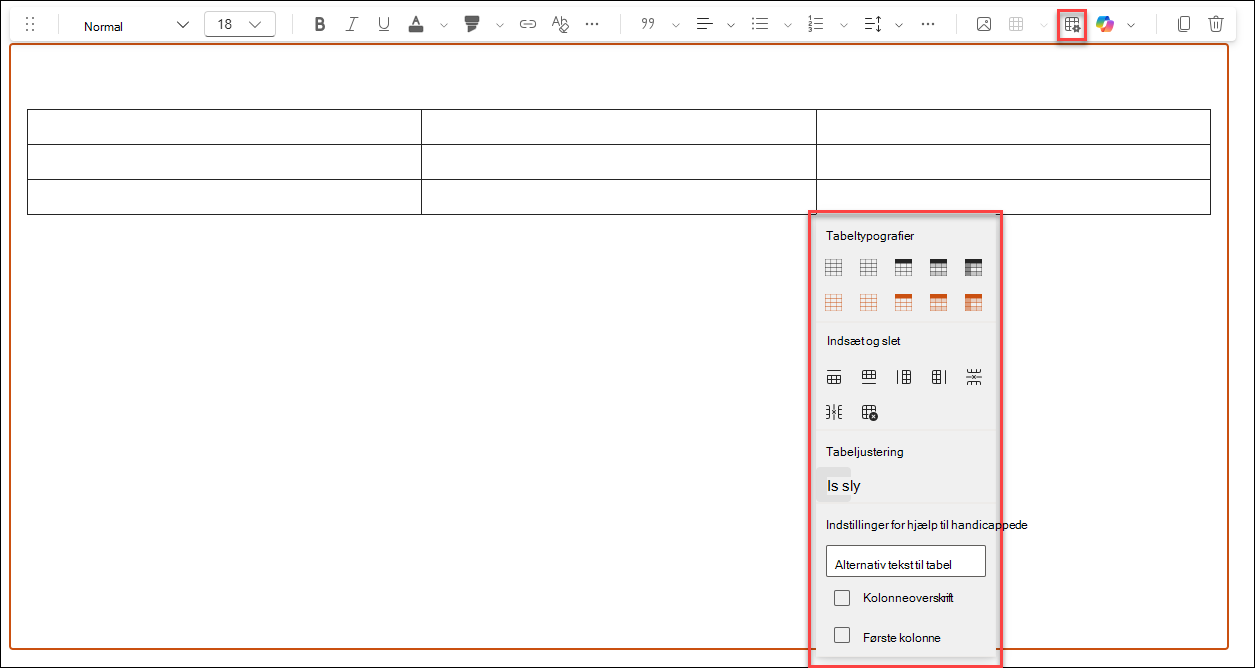Delete the current column icon
This screenshot has height=668, width=1255.
pos(834,412)
